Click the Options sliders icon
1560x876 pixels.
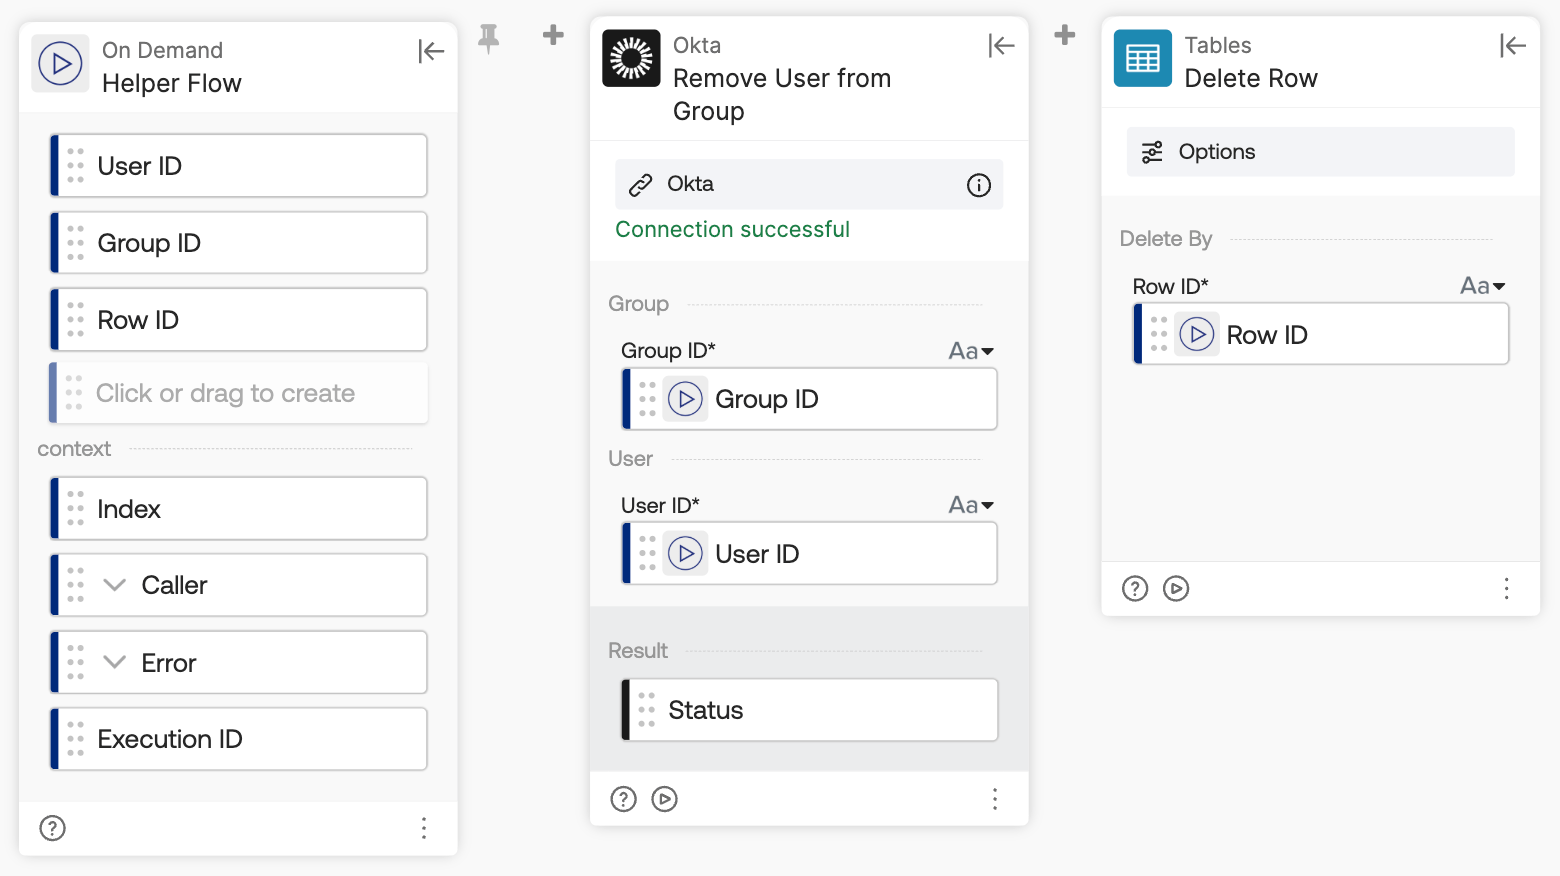pyautogui.click(x=1152, y=152)
